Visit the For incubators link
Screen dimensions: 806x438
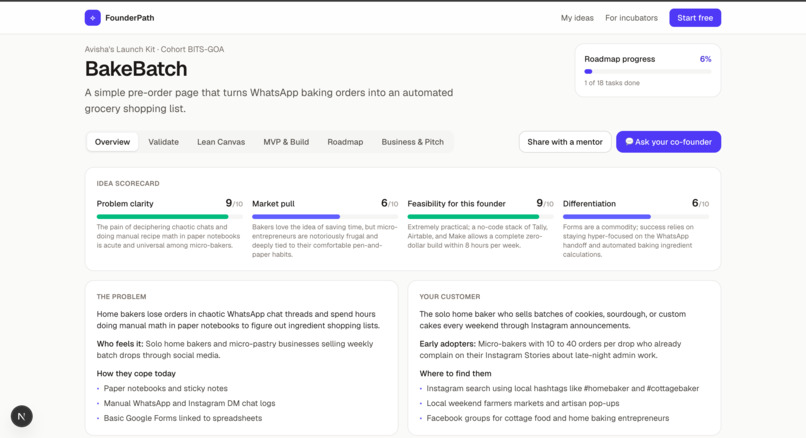pos(631,17)
